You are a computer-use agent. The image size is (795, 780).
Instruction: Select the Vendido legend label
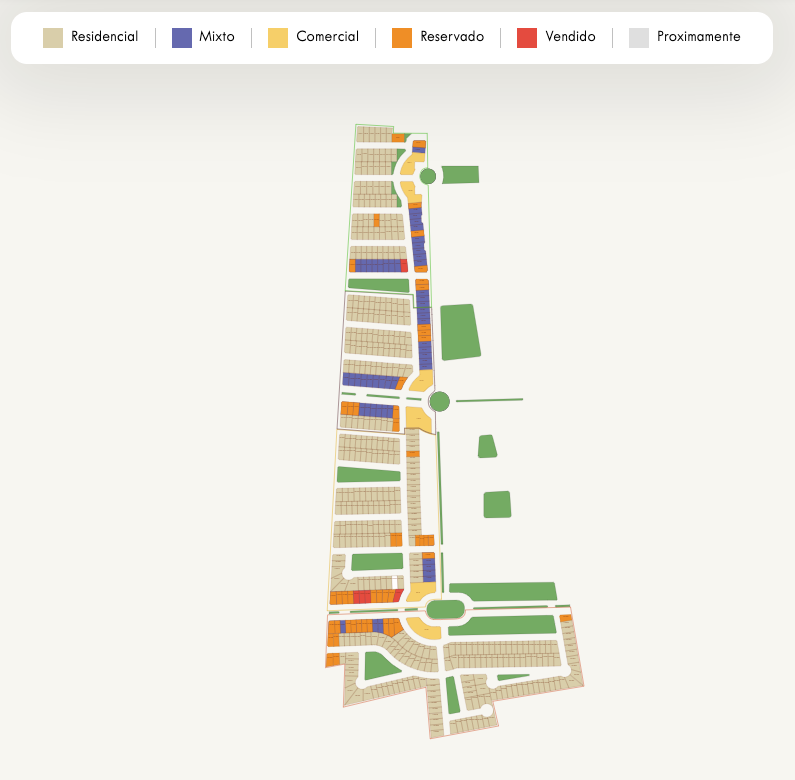[x=570, y=37]
